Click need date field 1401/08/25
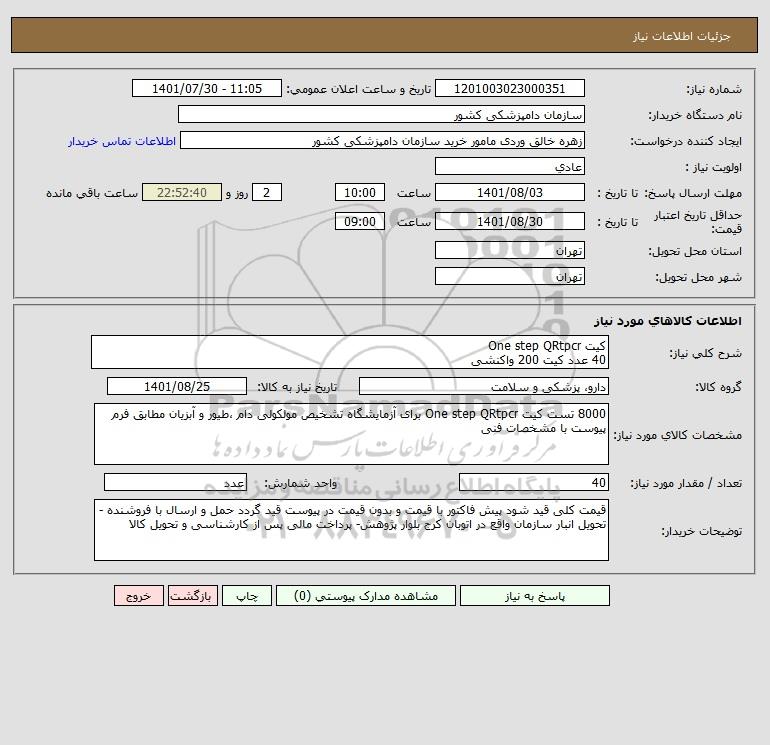Image resolution: width=770 pixels, height=745 pixels. pos(177,386)
